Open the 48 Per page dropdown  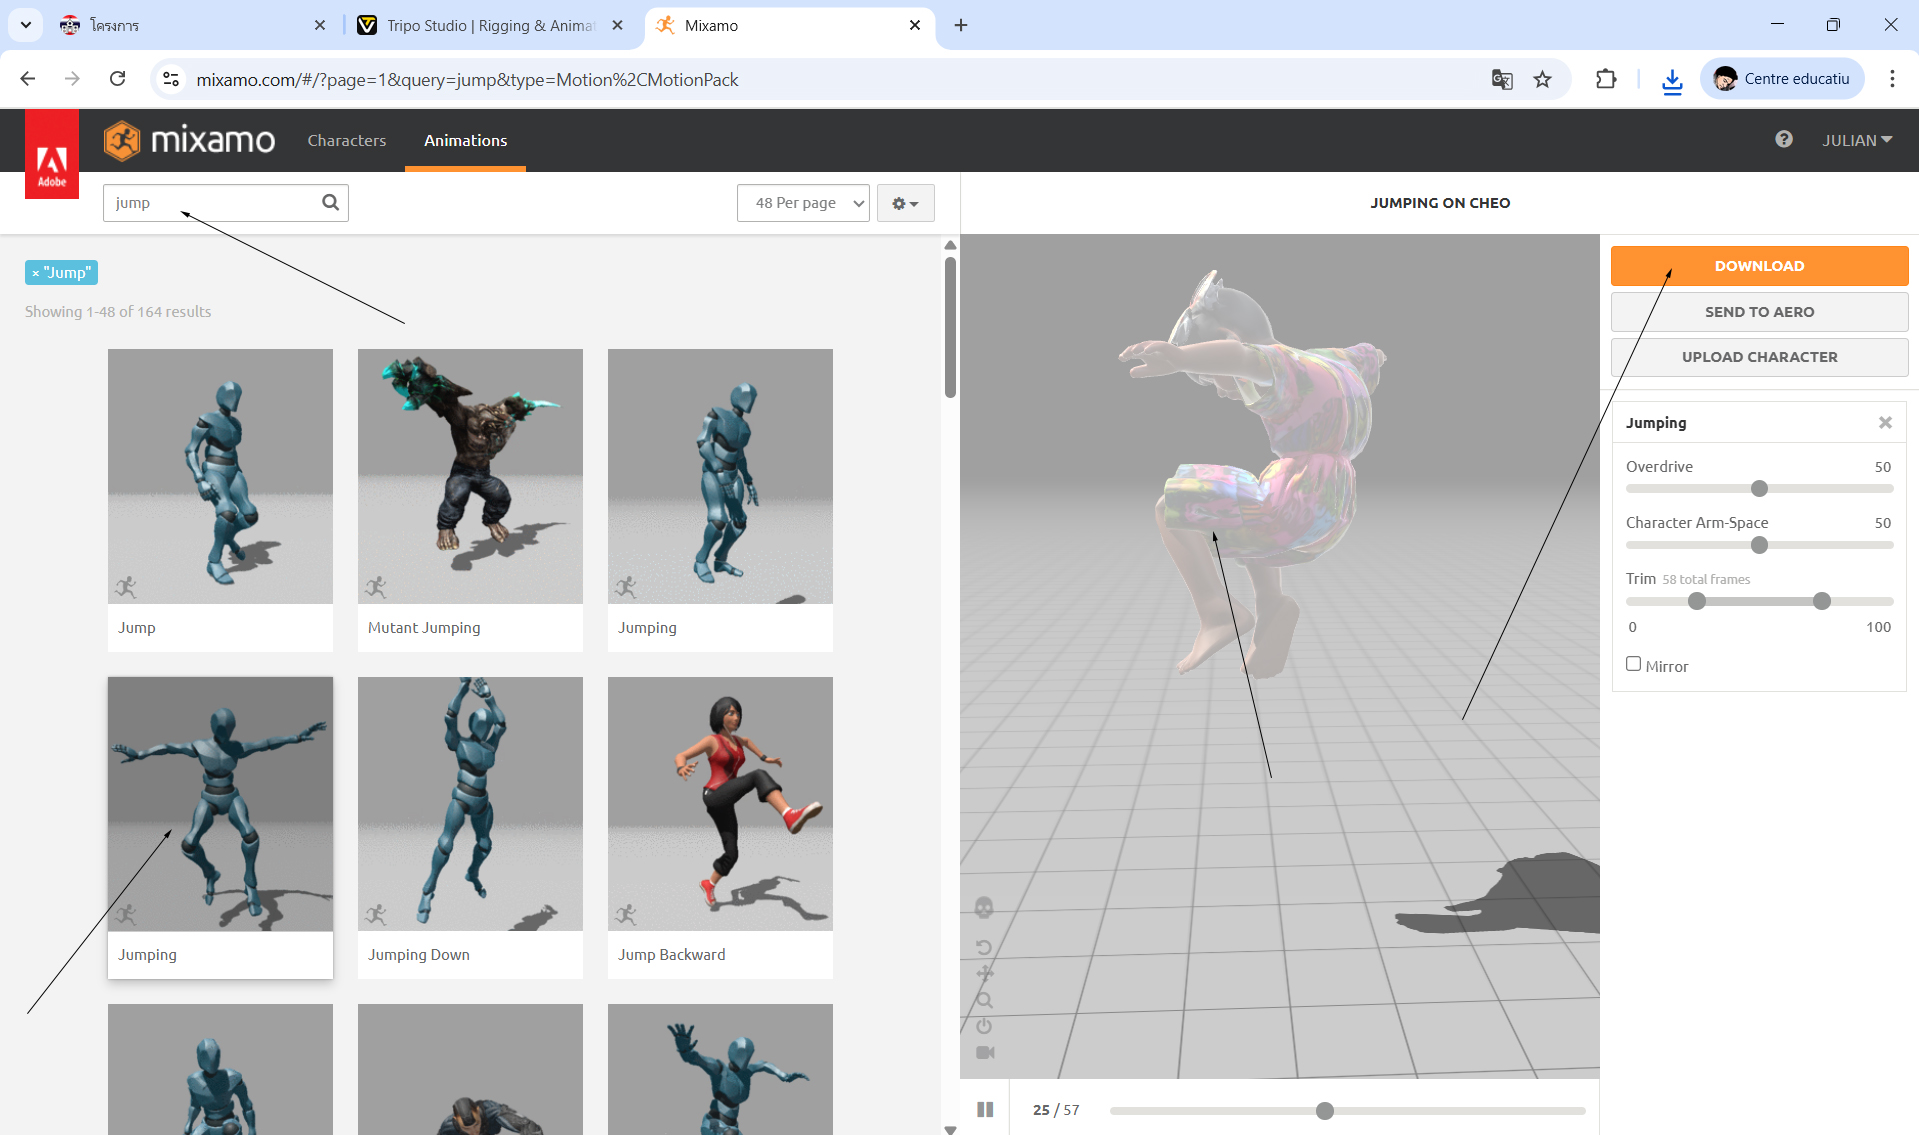tap(803, 203)
